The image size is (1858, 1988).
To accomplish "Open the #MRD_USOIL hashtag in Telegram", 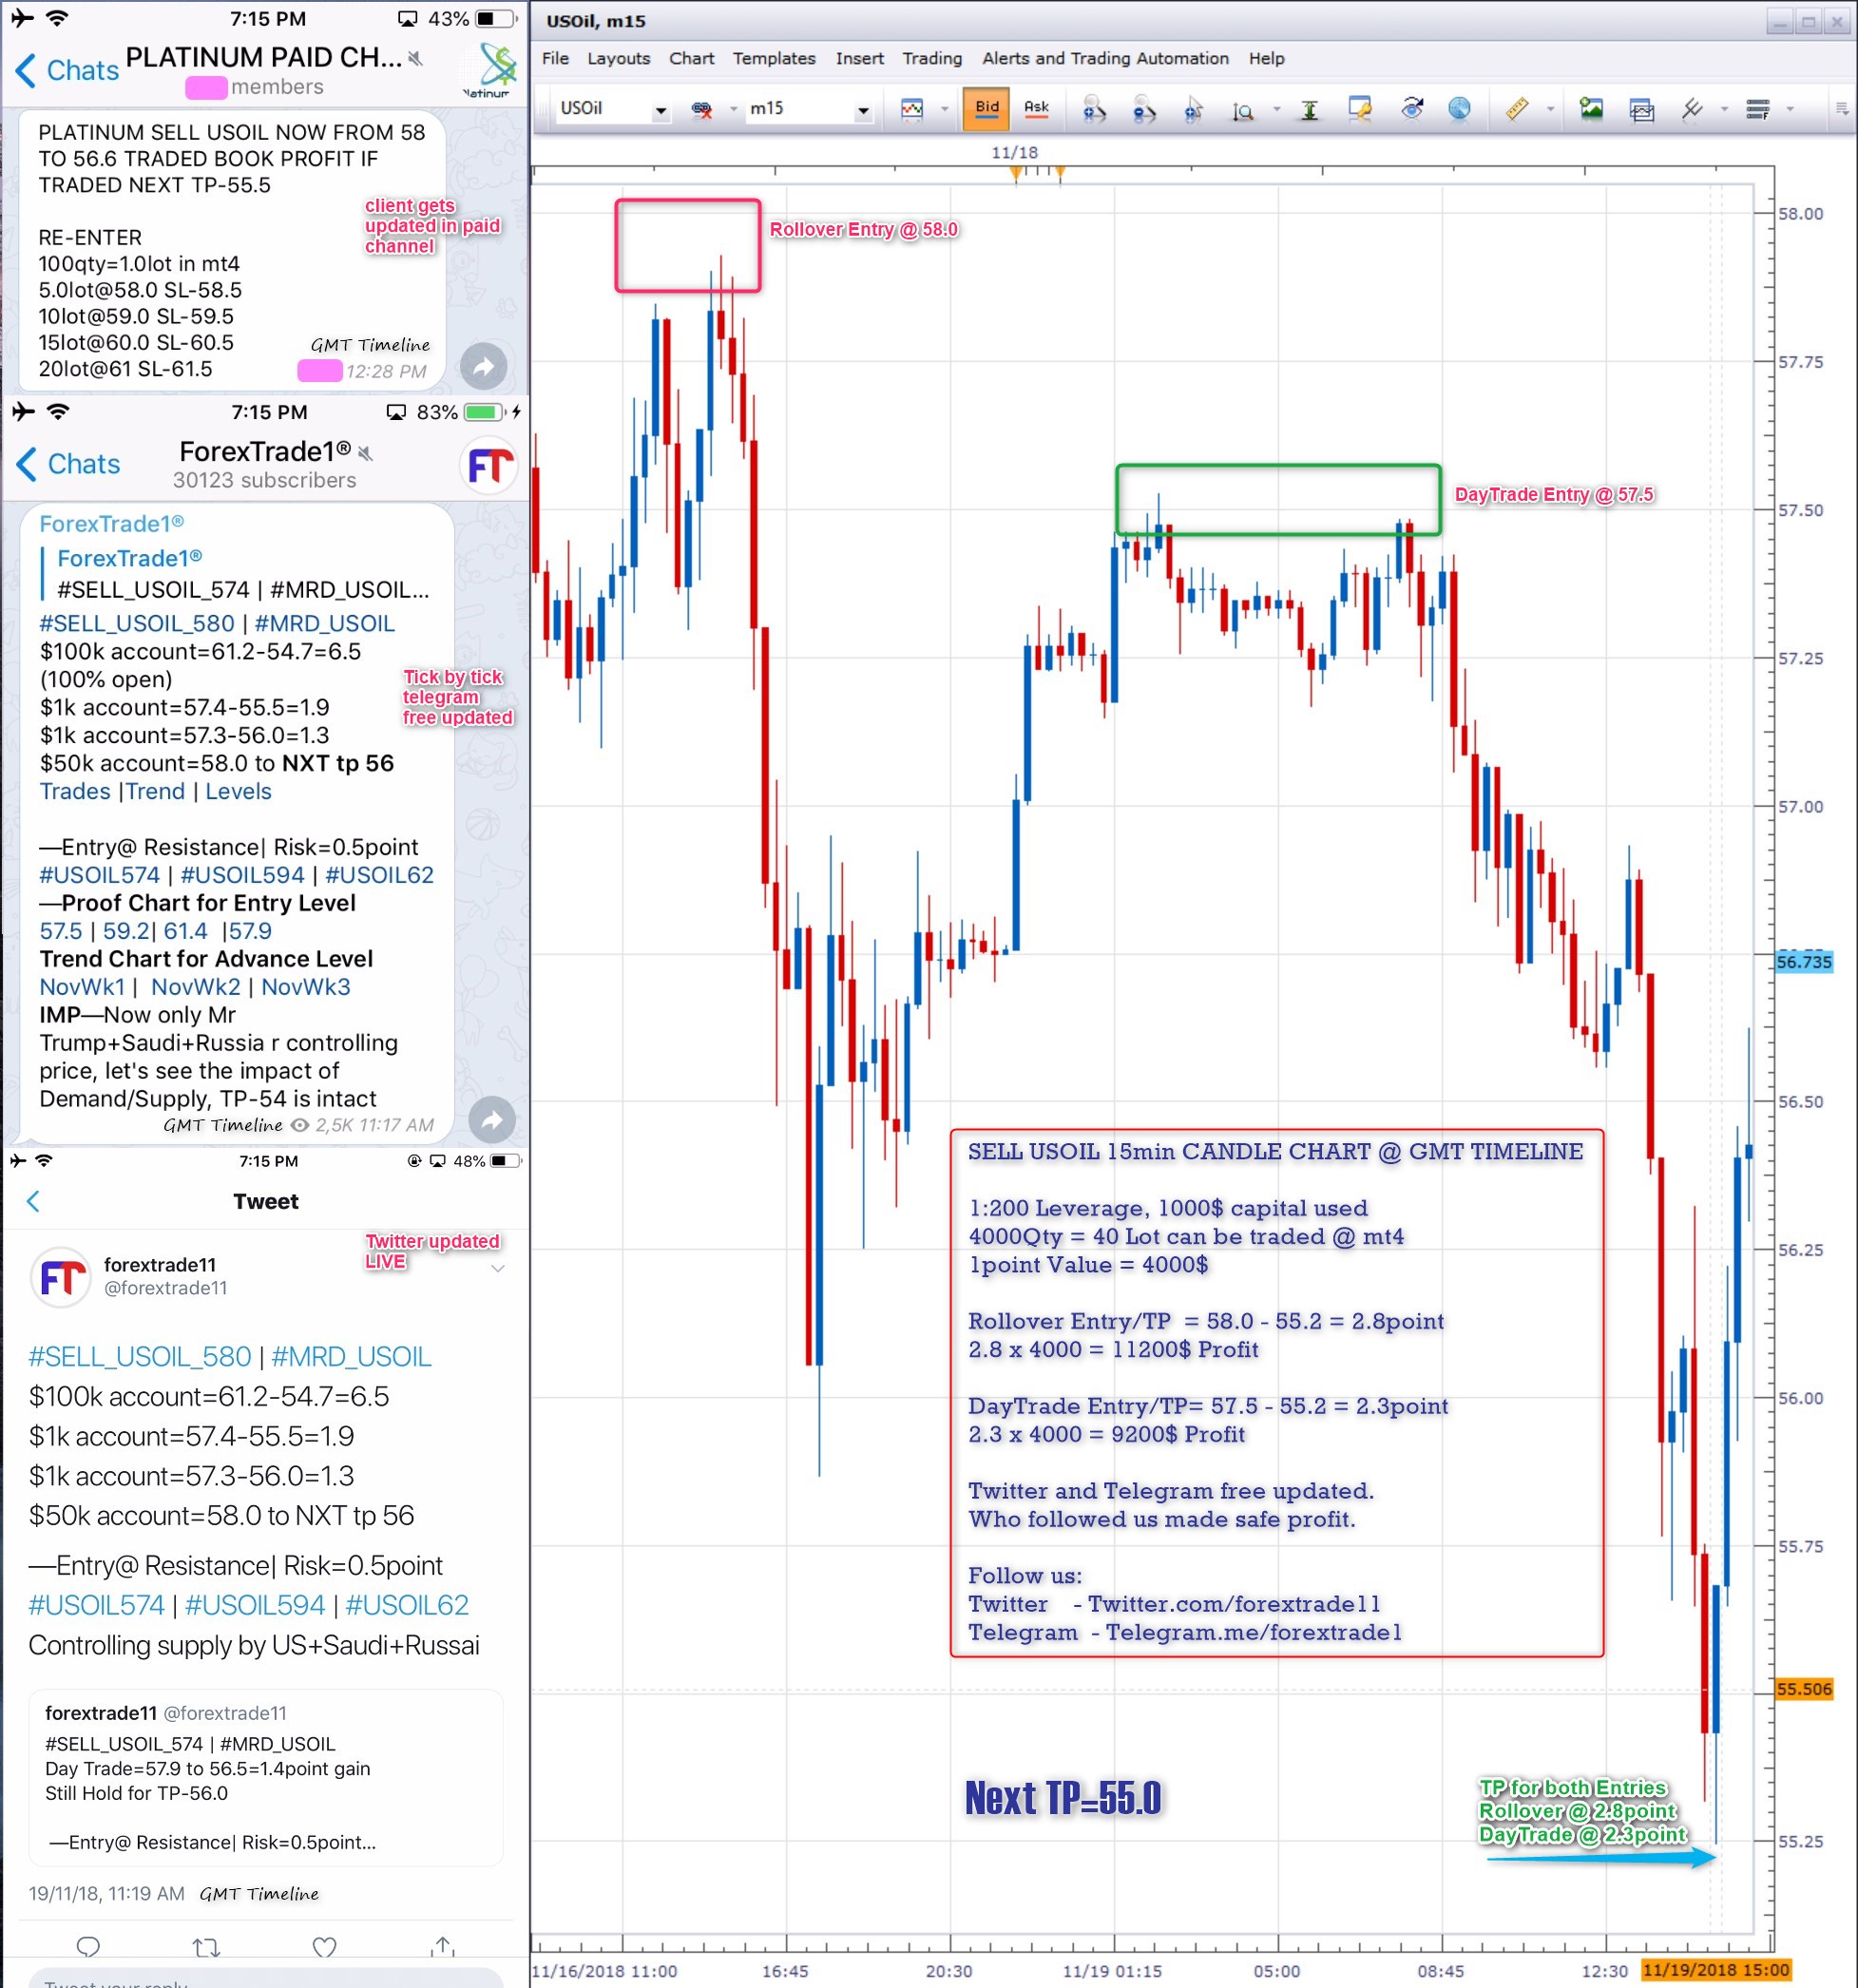I will point(325,623).
